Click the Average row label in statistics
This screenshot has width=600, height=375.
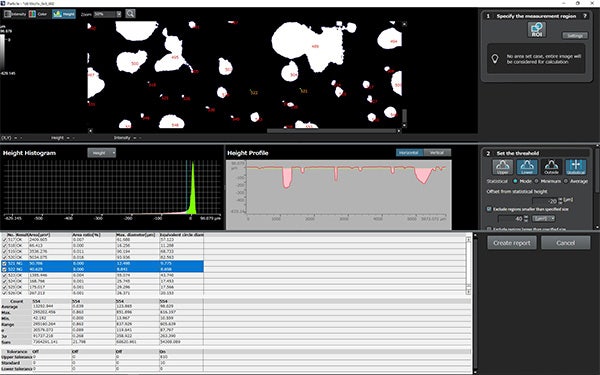(x=10, y=307)
